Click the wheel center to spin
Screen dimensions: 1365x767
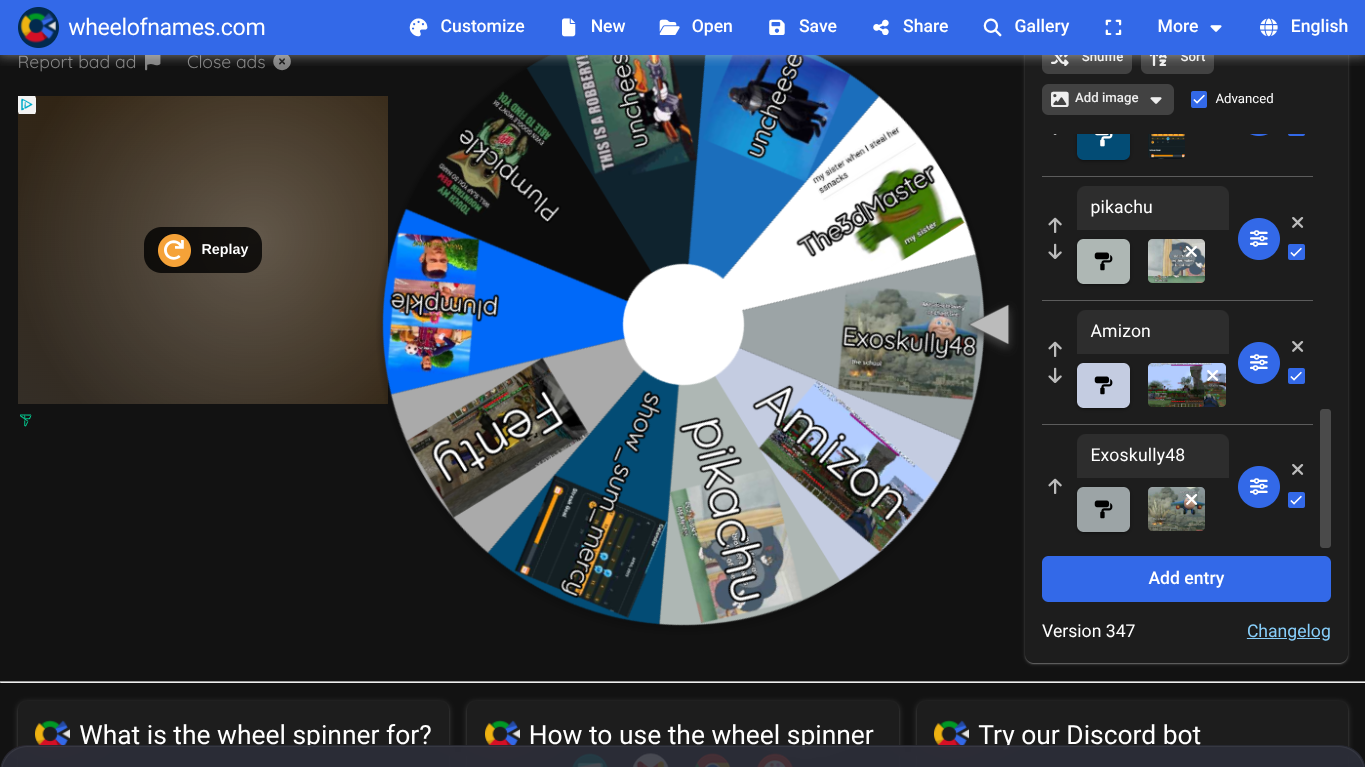683,324
